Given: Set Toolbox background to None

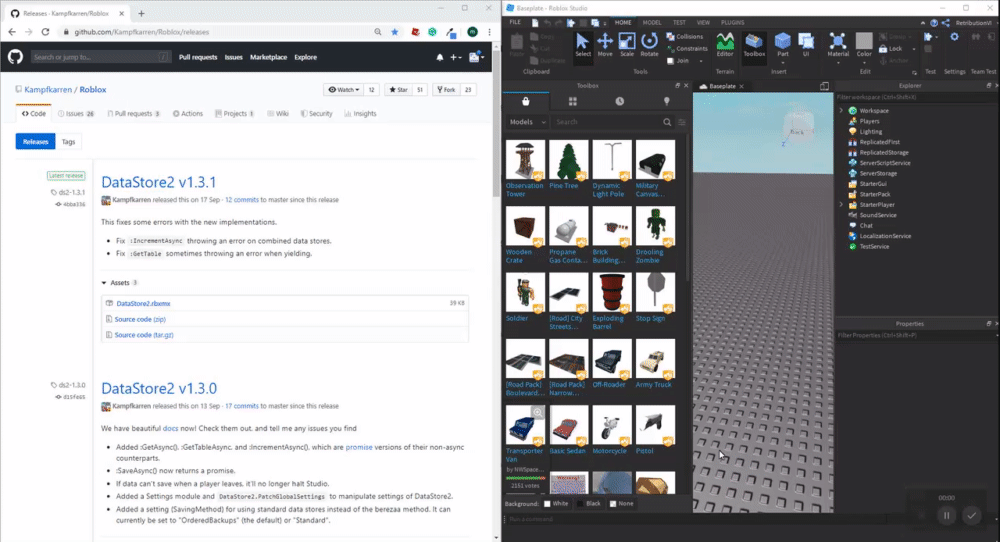Looking at the screenshot, I should pyautogui.click(x=621, y=504).
